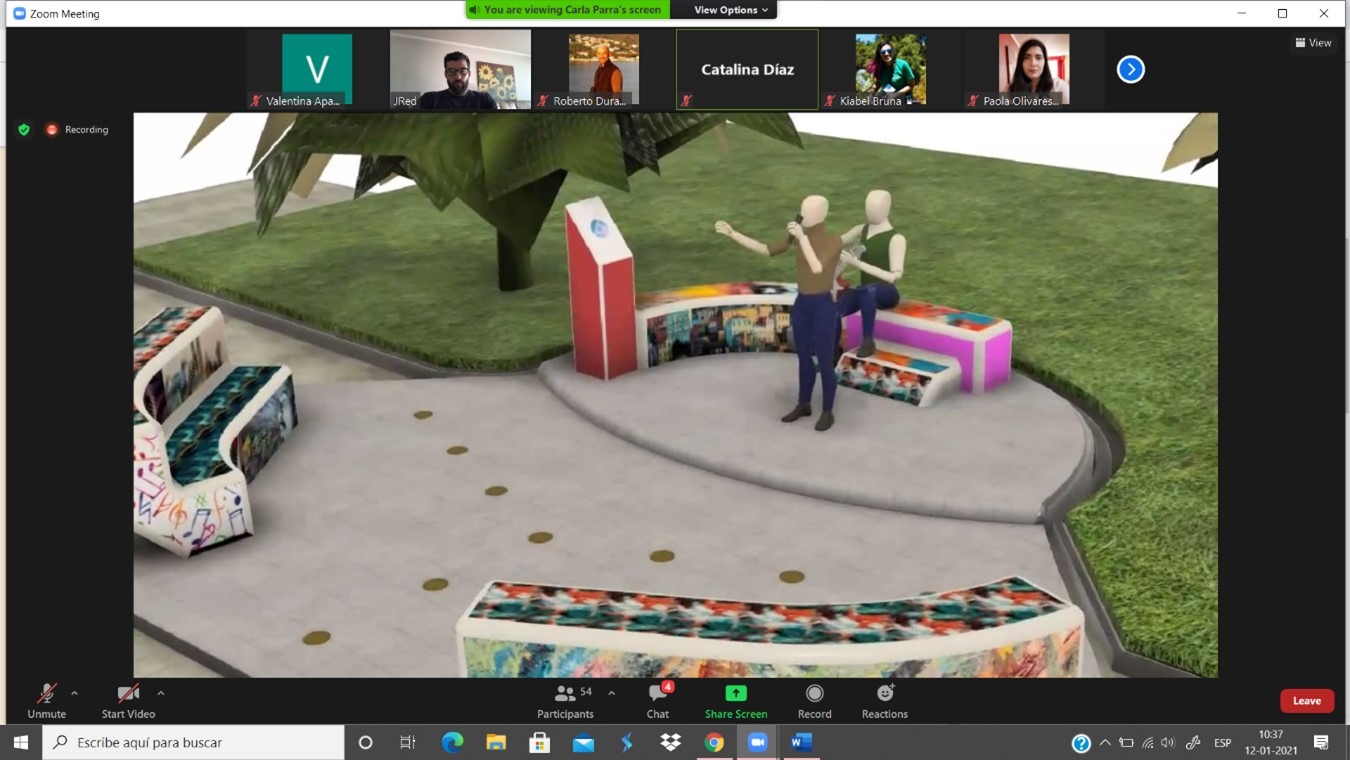Viewport: 1350px width, 760px height.
Task: Leave the meeting
Action: 1306,701
